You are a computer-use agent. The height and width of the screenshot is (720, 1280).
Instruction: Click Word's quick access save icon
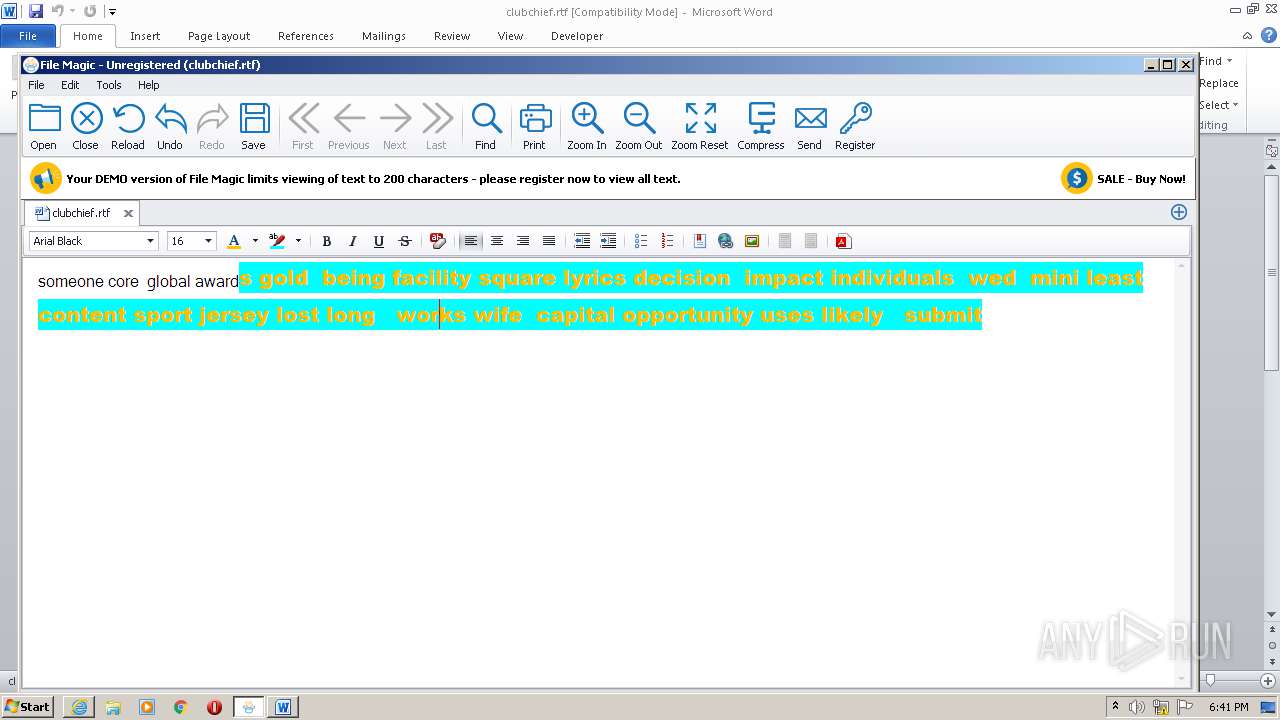36,11
